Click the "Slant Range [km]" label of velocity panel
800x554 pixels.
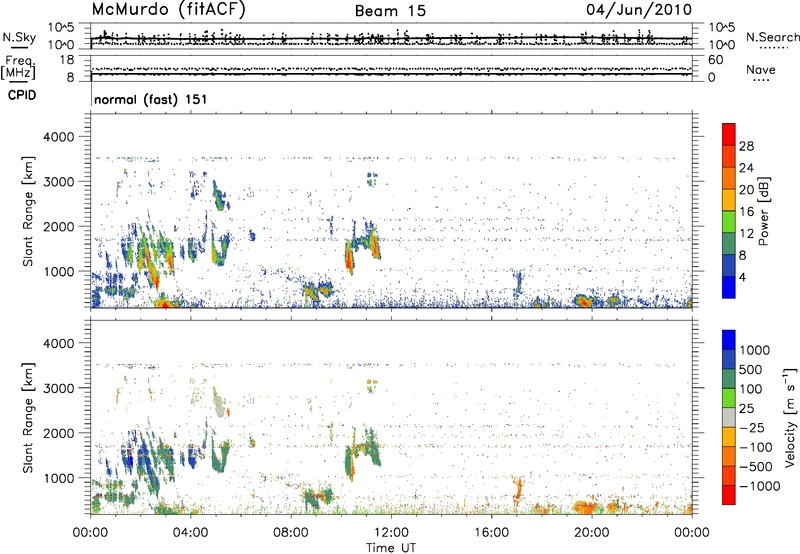point(28,417)
